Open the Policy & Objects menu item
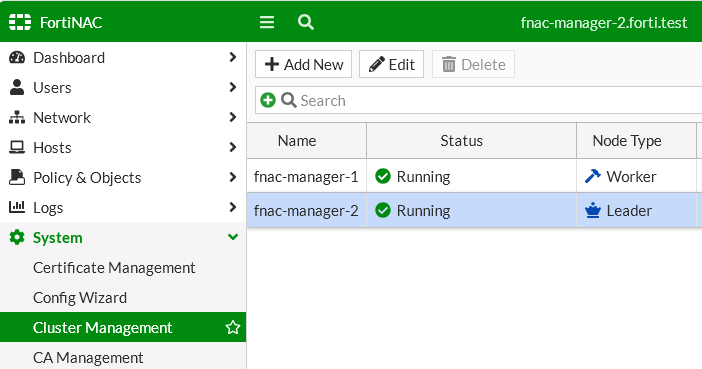 (x=123, y=177)
